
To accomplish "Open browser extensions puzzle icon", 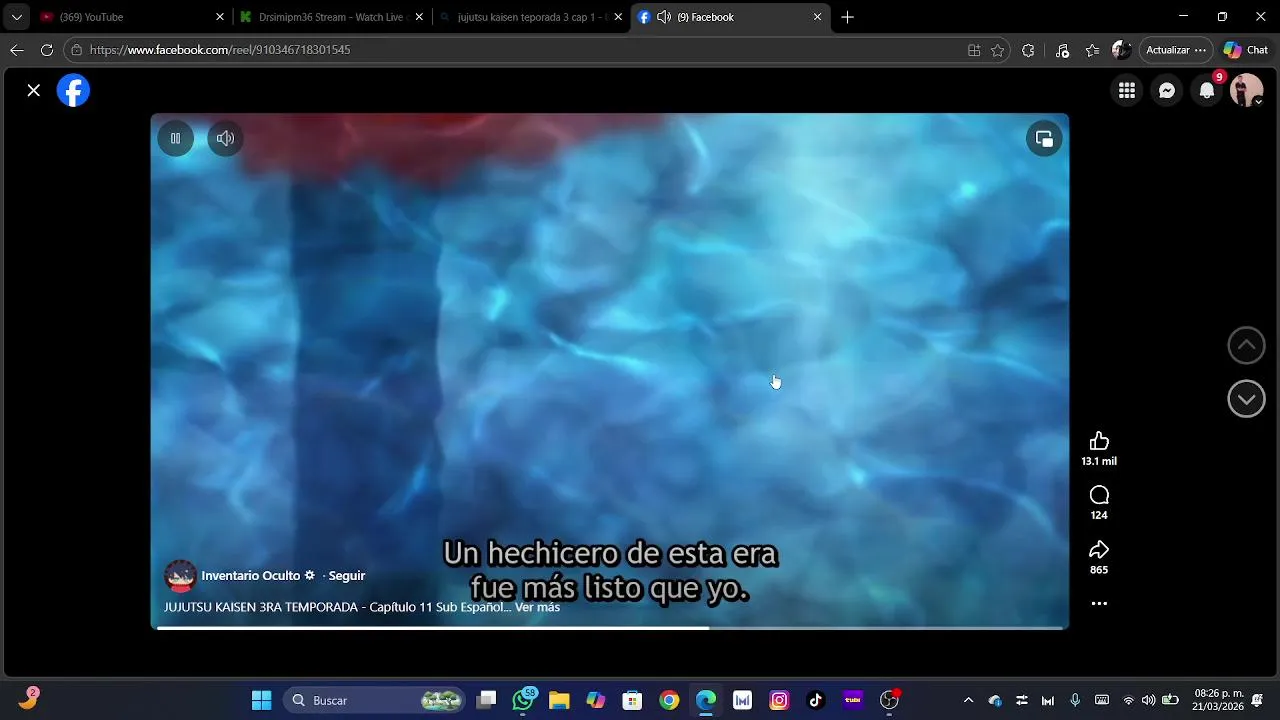I will (x=1028, y=50).
